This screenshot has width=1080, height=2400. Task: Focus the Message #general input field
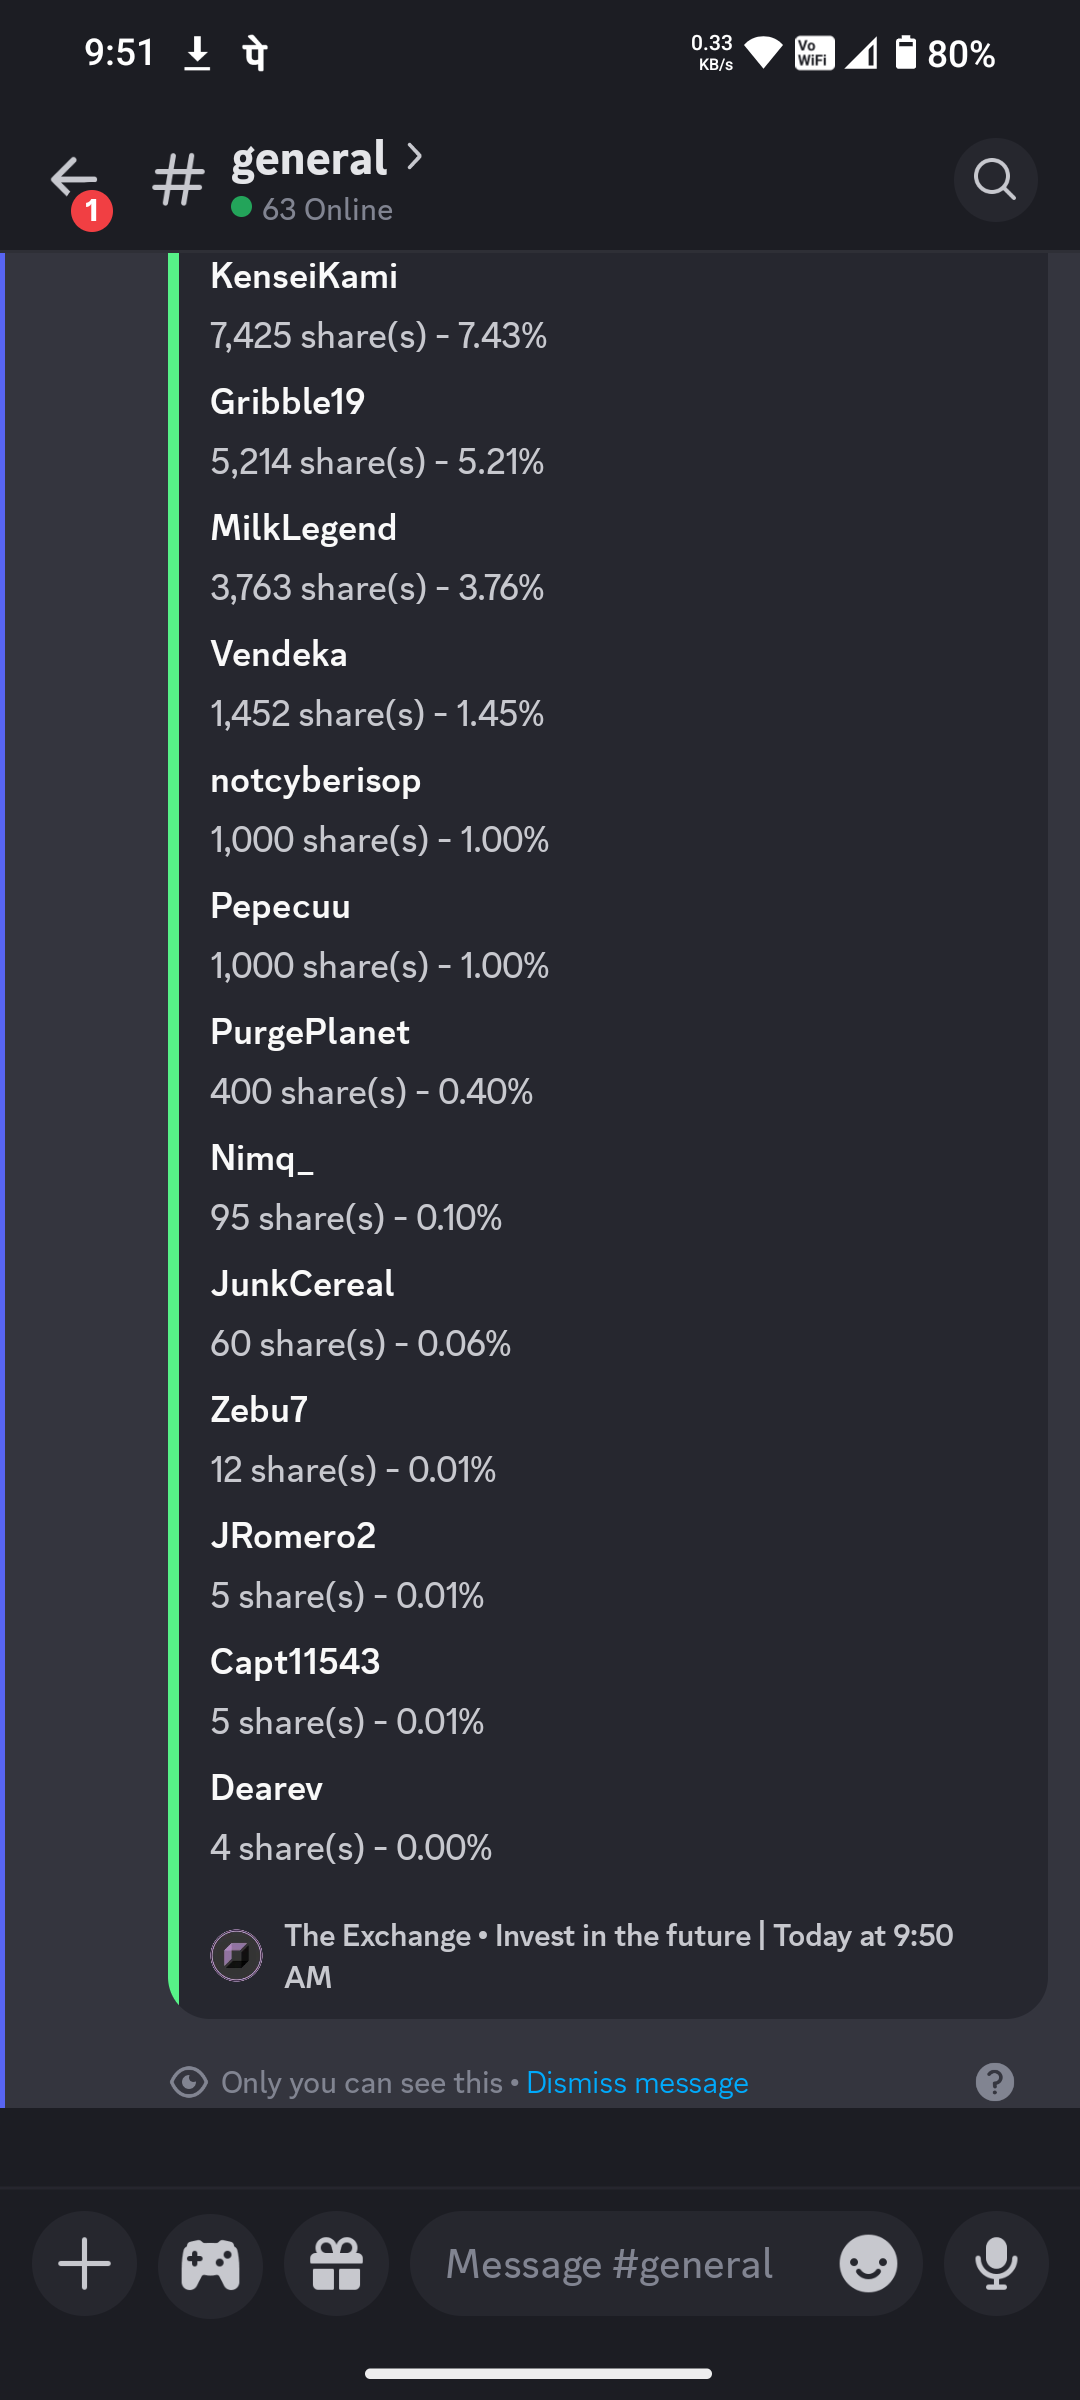(x=610, y=2263)
